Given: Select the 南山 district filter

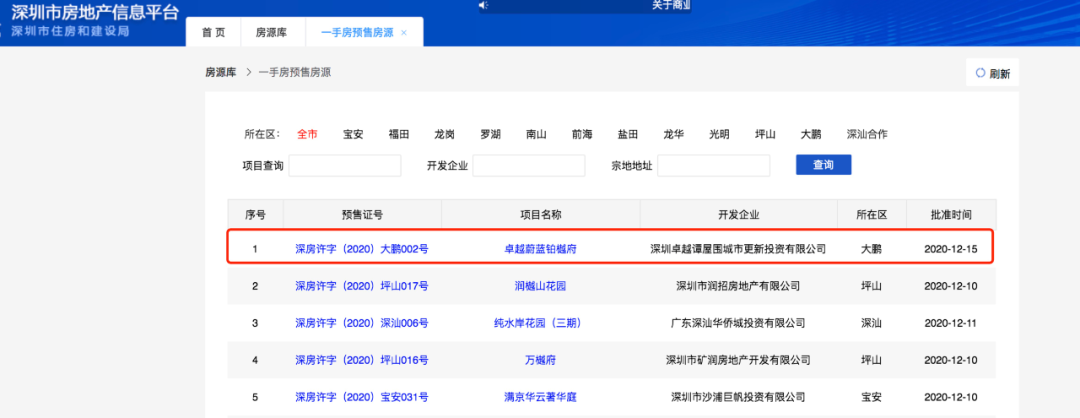Looking at the screenshot, I should click(536, 134).
